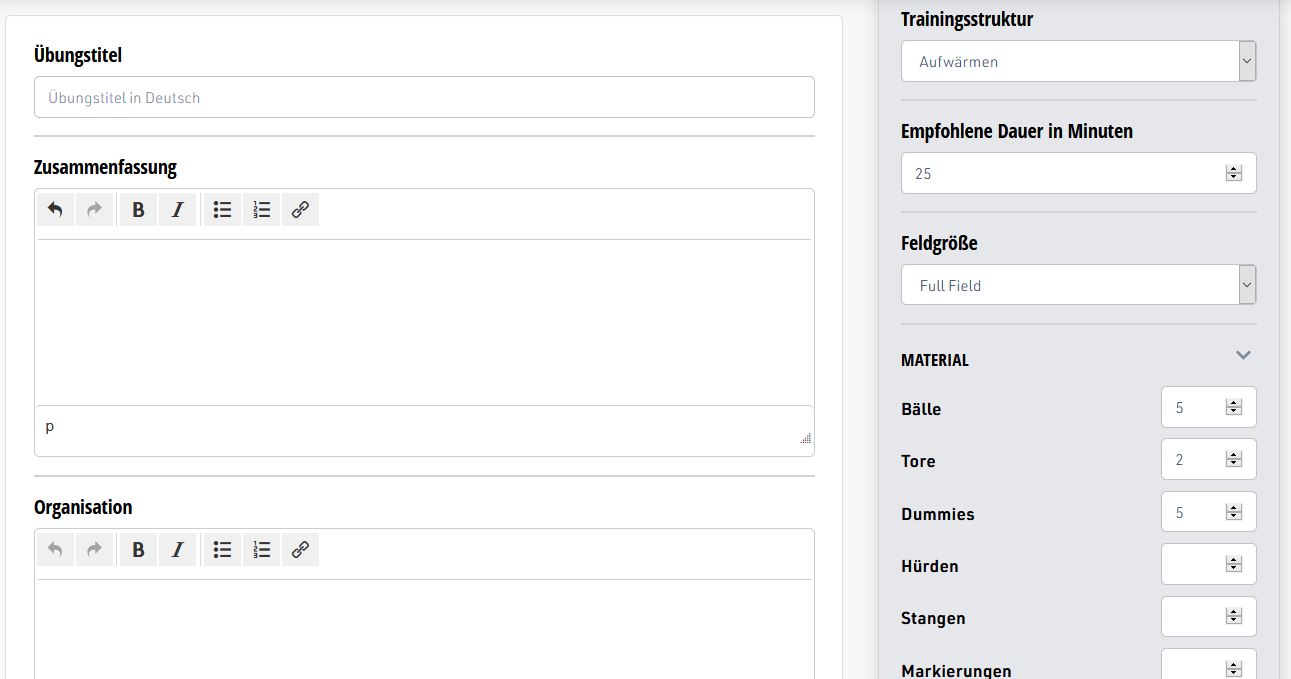
Task: Click the Empfohlene Dauer spinner arrows
Action: pos(1234,173)
